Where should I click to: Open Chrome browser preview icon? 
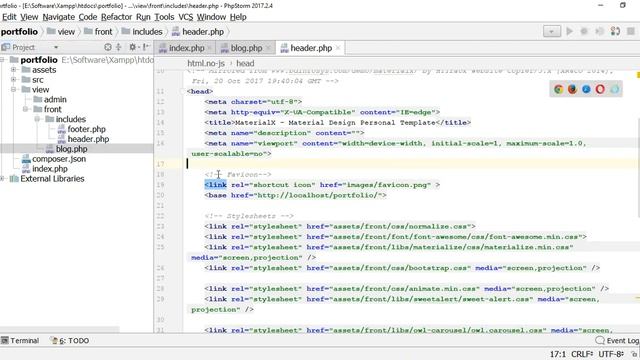click(558, 89)
